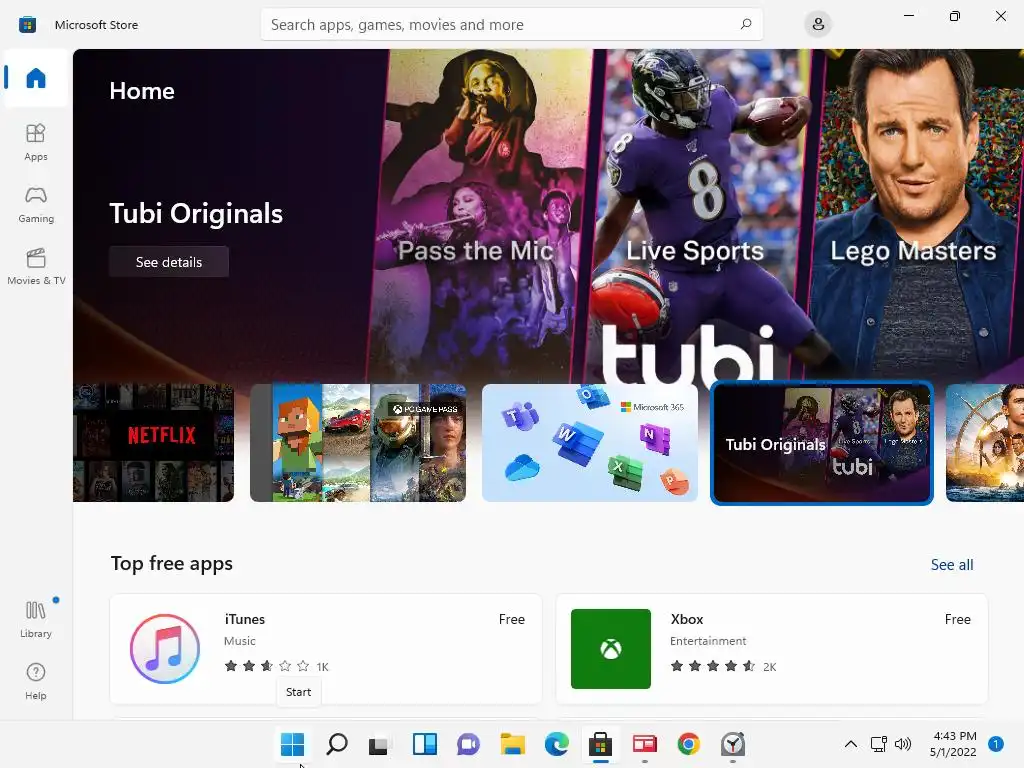Click the Tubi Originals hero heading

pos(196,214)
